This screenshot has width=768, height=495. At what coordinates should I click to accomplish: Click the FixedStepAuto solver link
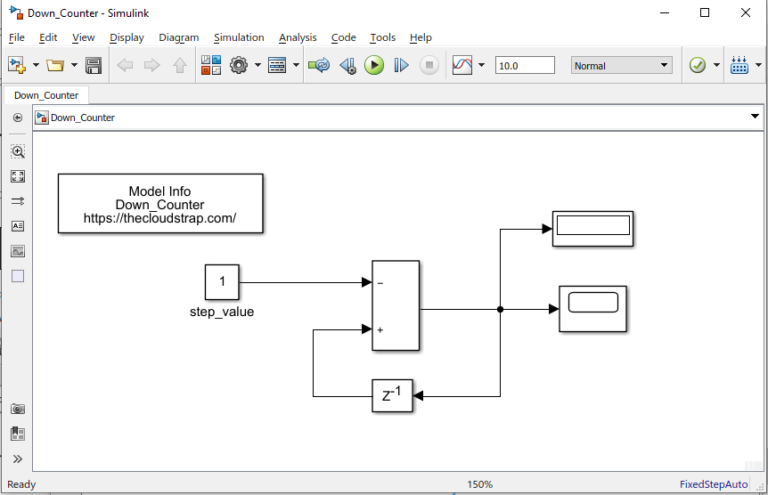714,484
